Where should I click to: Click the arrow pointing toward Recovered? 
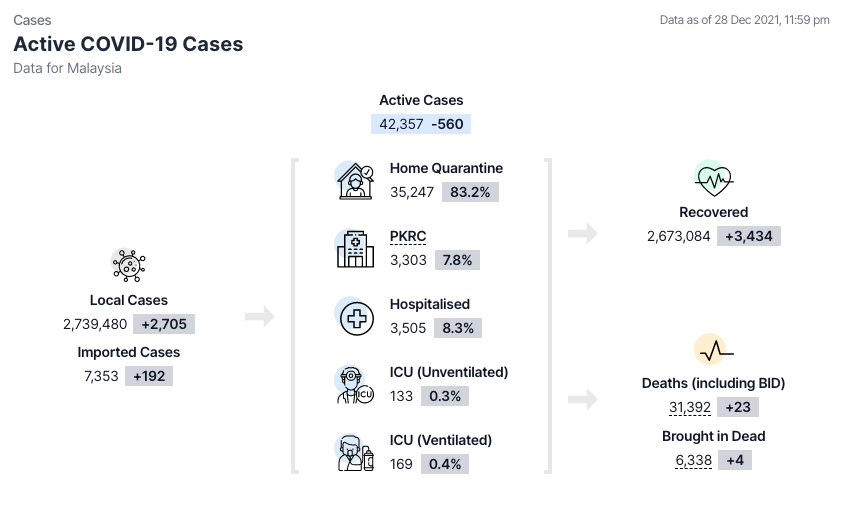point(582,234)
